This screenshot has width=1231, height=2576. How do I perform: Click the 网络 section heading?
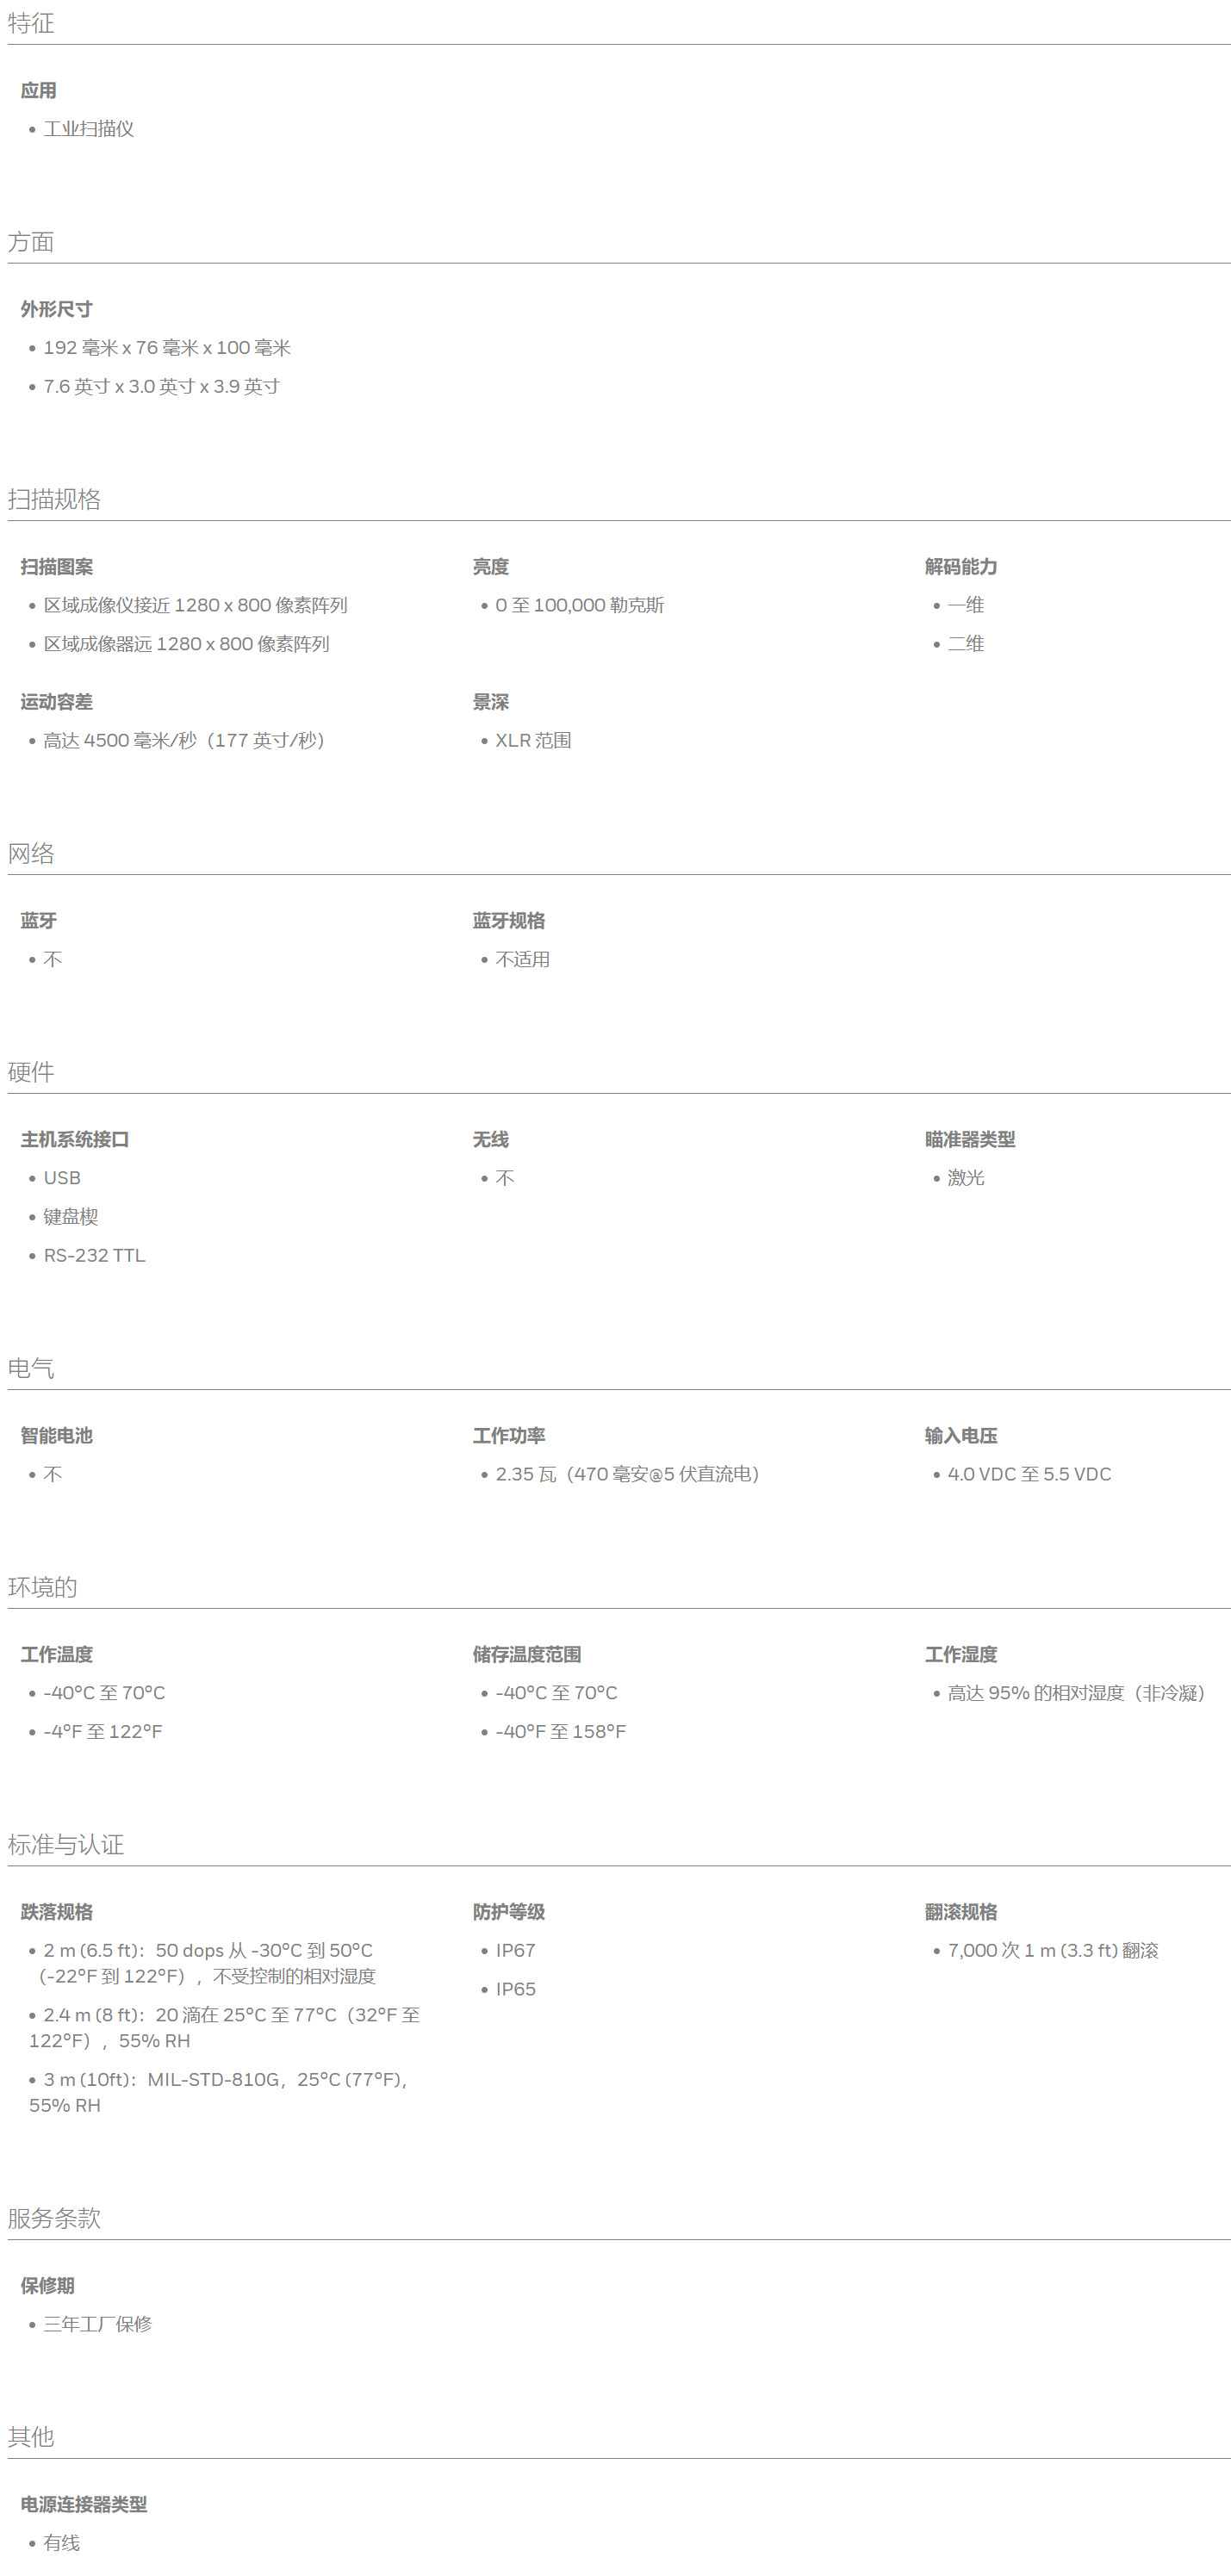point(31,853)
